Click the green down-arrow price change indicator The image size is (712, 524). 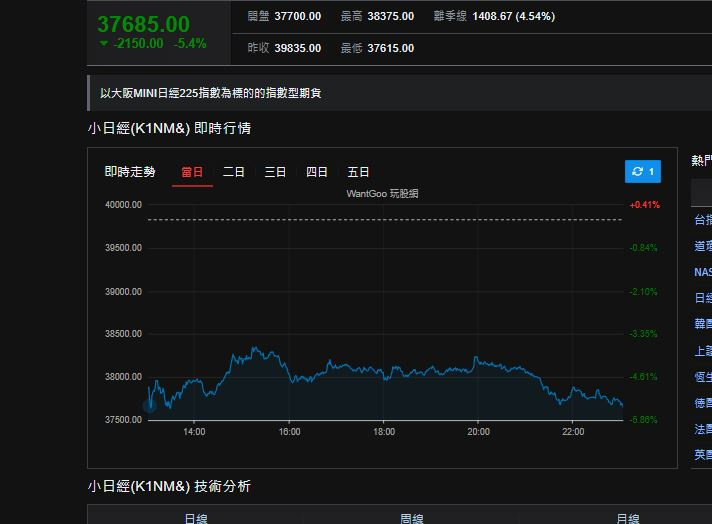click(x=105, y=44)
